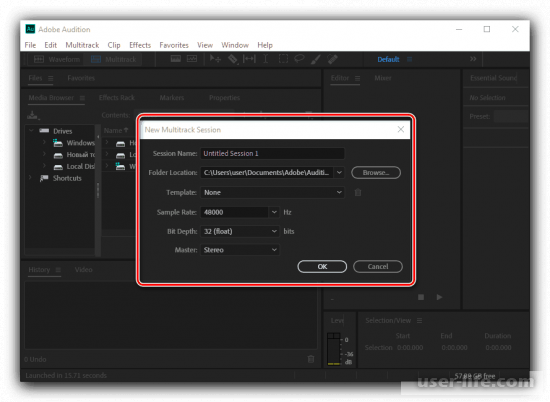Click the Media Browser import shortcut icon
Image resolution: width=550 pixels, height=402 pixels.
point(33,115)
